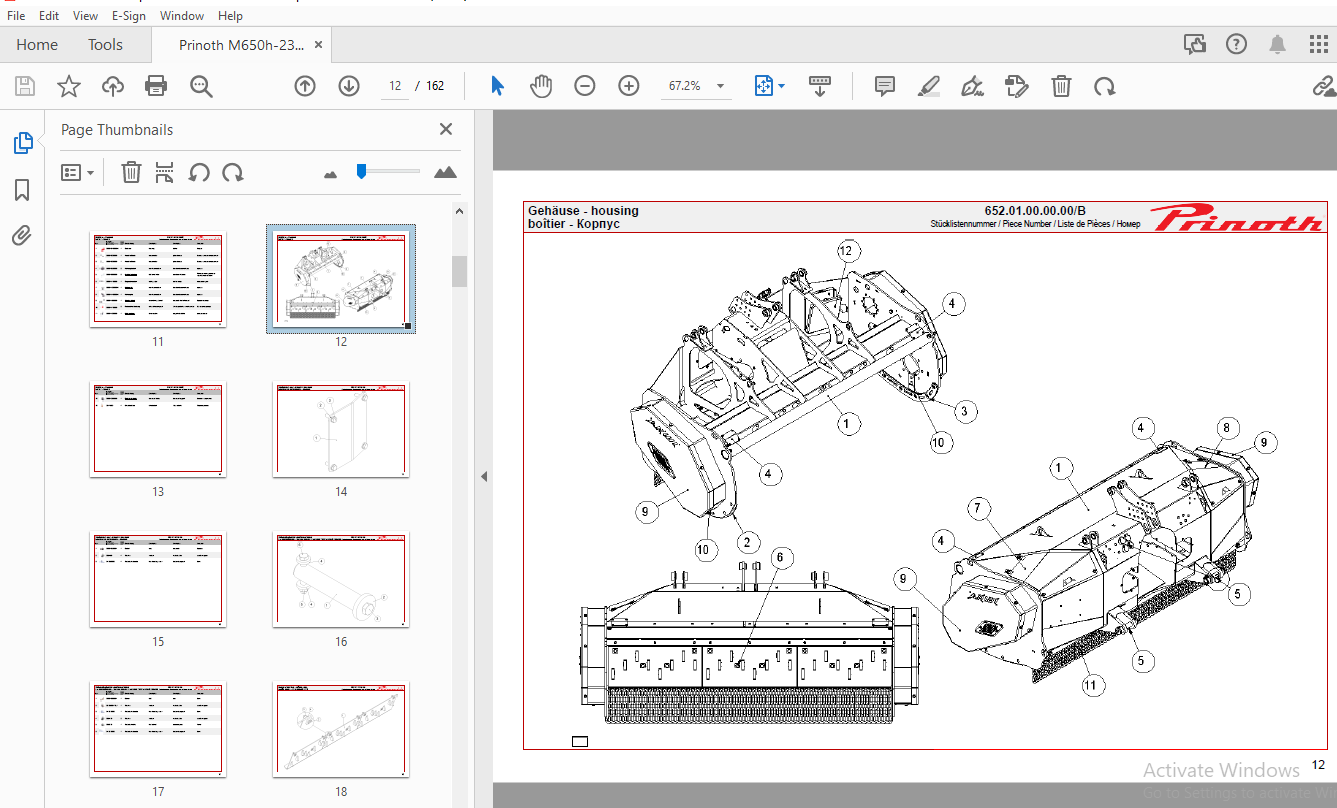Click the thumbnails panel scrollbar thumb
Screen dimensions: 1337x808
point(460,271)
